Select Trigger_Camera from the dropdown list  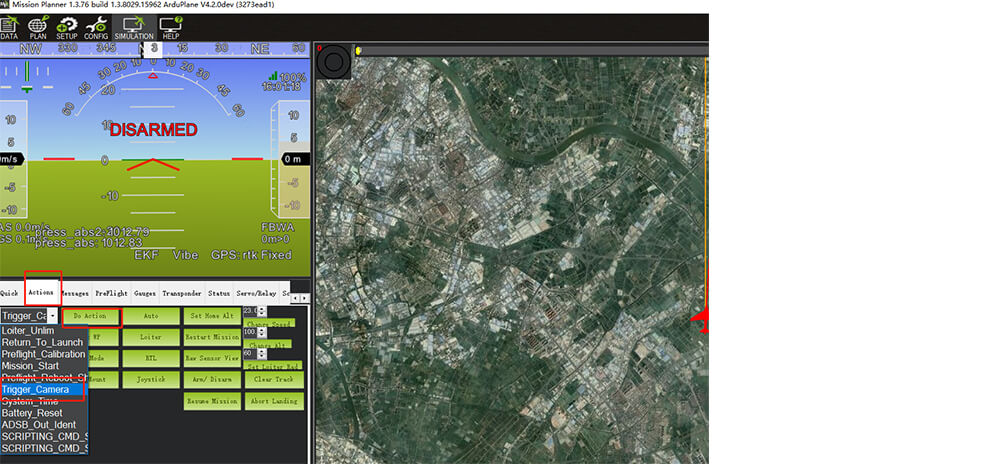[36, 389]
